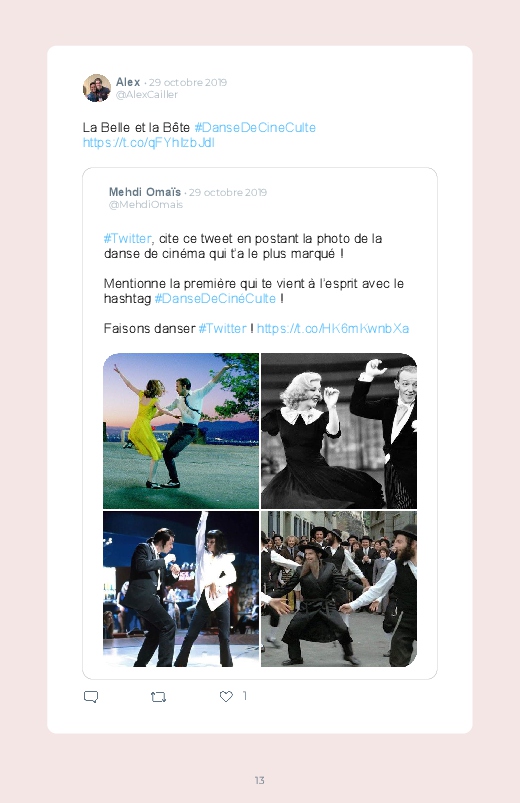This screenshot has width=520, height=803.
Task: Click first #Twitter hashtag in quoted tweet
Action: coord(128,239)
